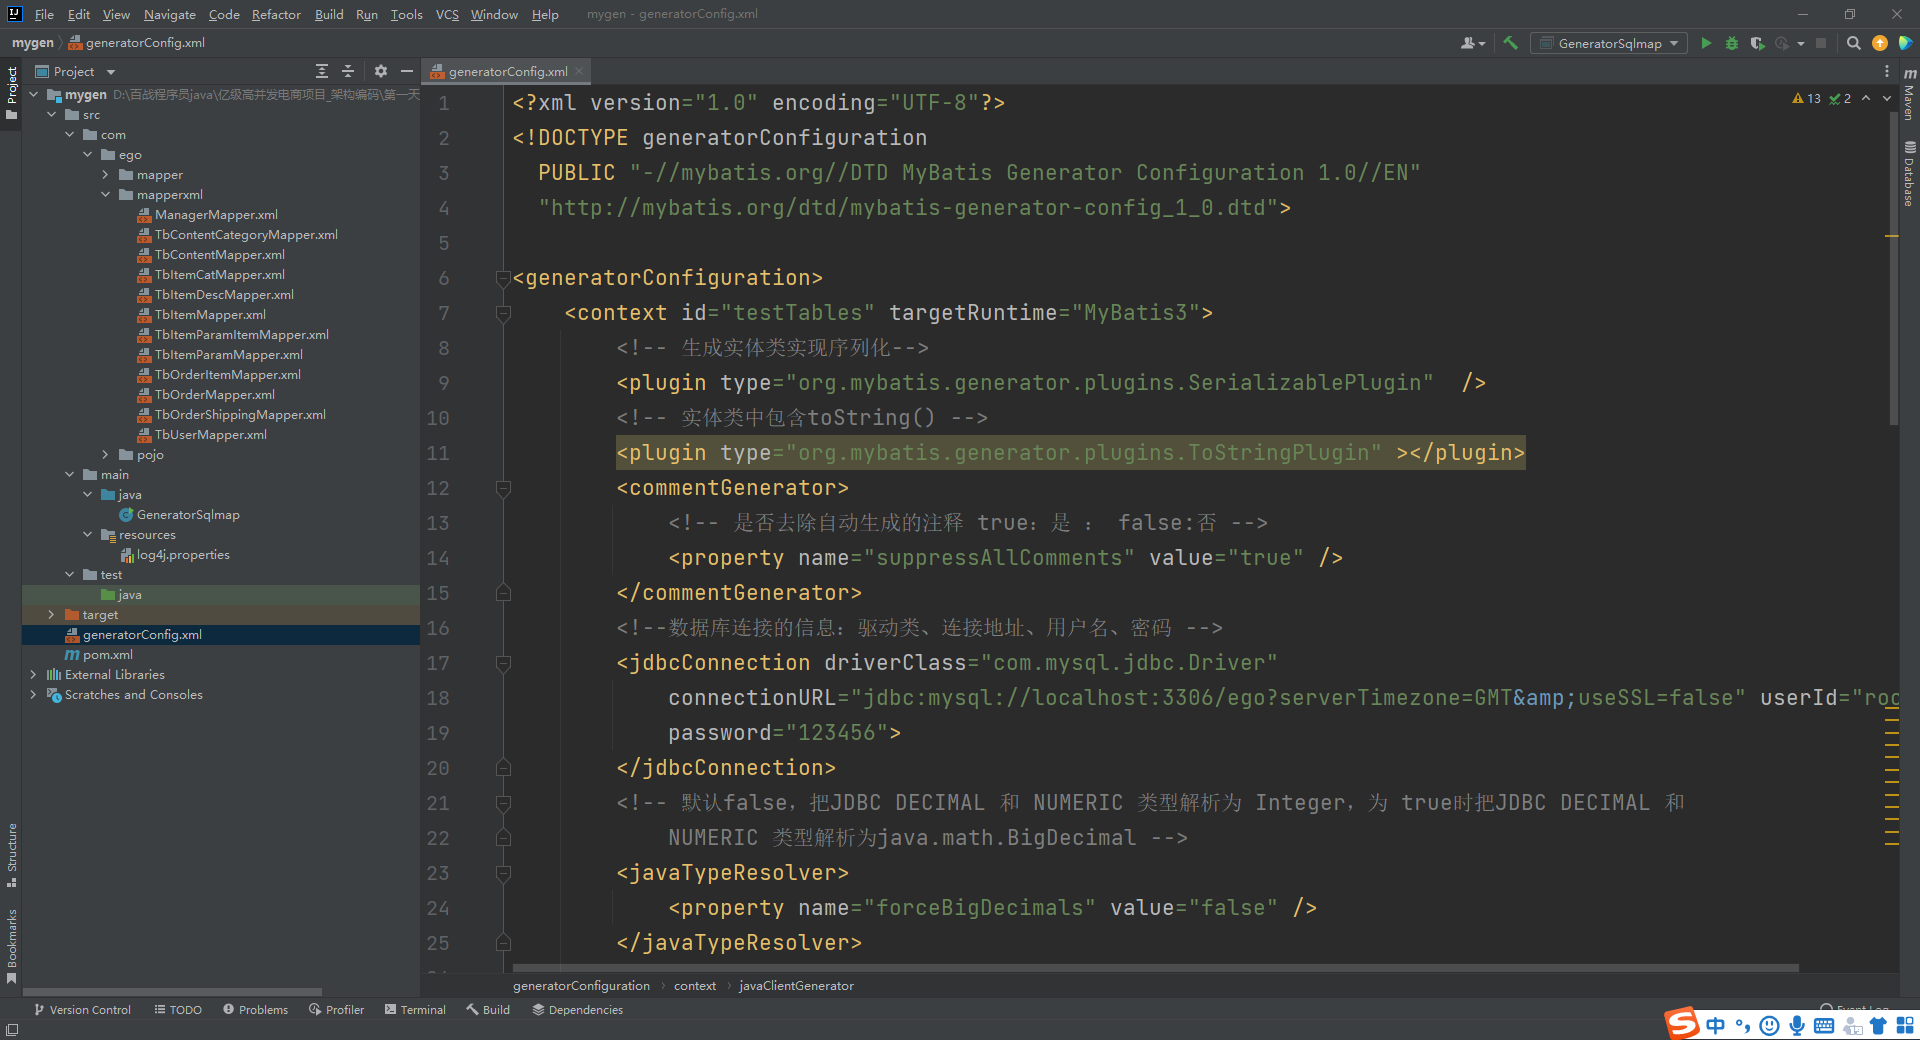Click the Profiler run icon in toolbar

(x=1782, y=43)
